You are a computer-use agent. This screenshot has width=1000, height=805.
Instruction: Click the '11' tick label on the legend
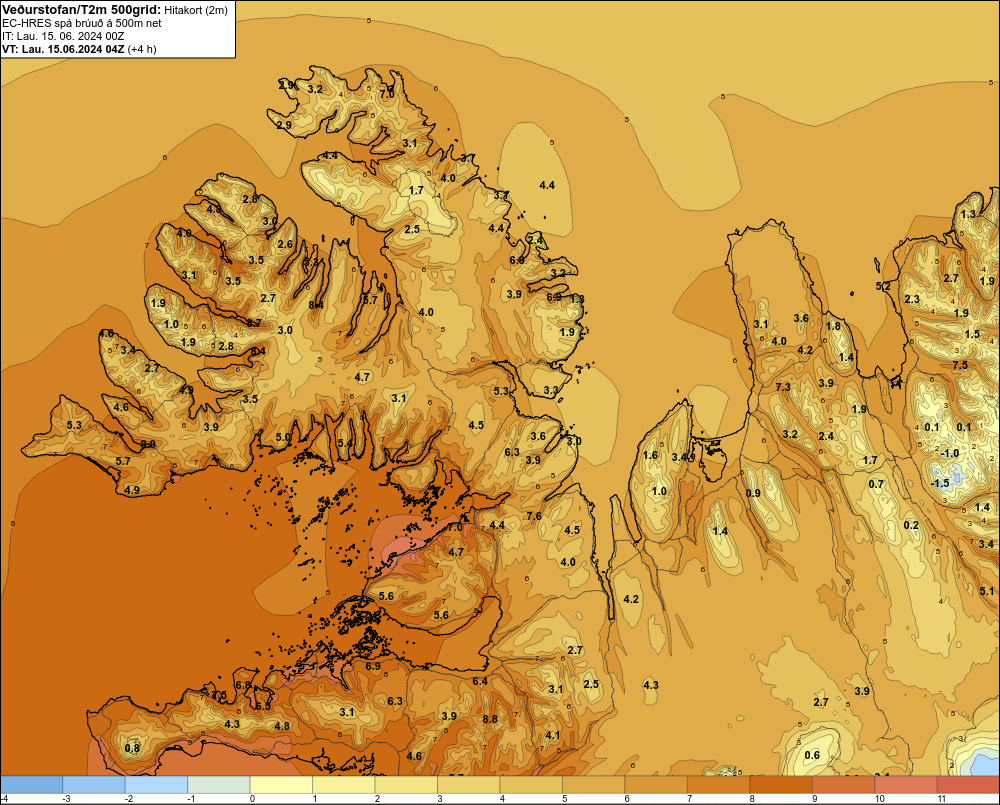click(x=941, y=799)
